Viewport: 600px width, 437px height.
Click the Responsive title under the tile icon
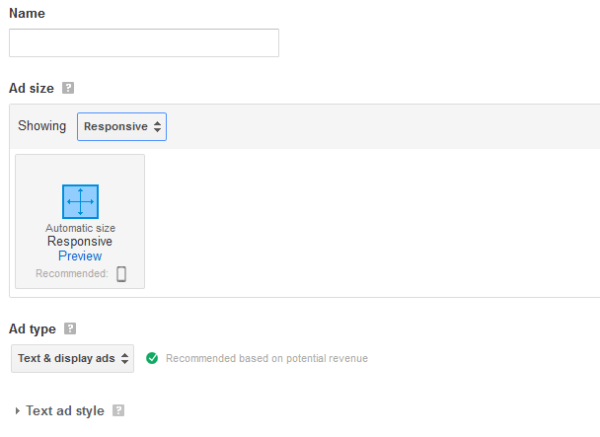pyautogui.click(x=80, y=241)
